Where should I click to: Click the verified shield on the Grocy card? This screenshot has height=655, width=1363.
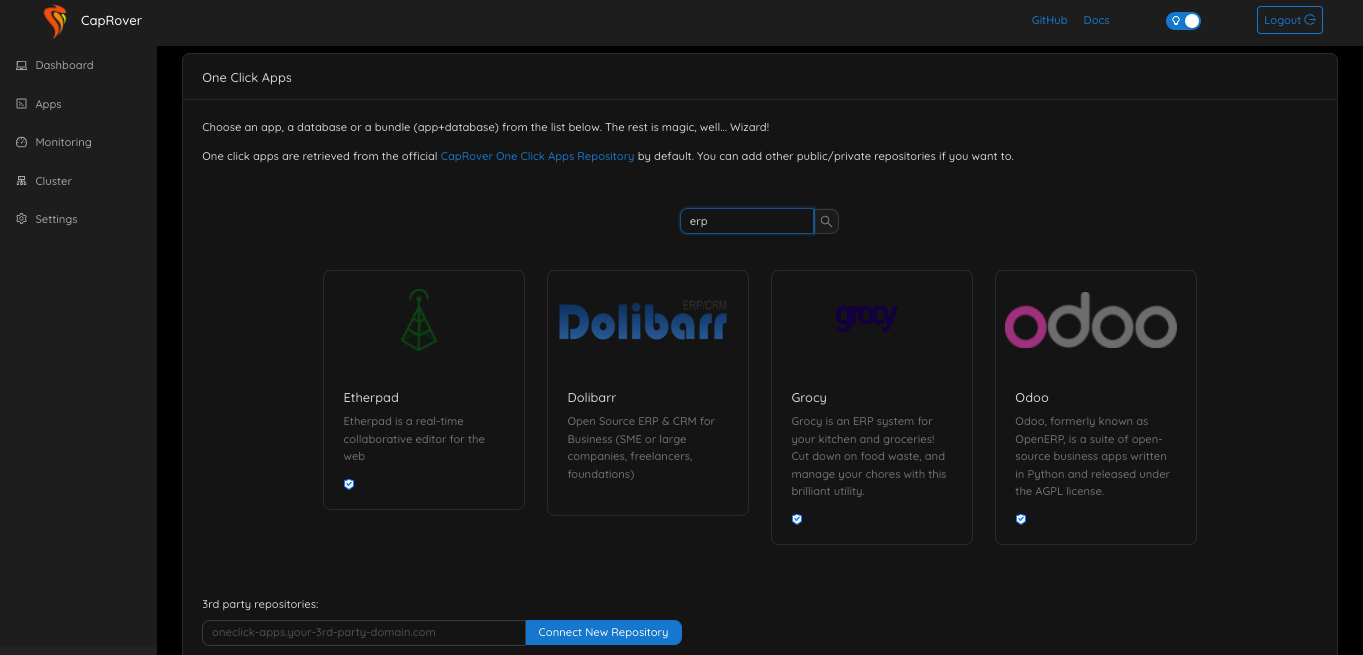[x=797, y=519]
